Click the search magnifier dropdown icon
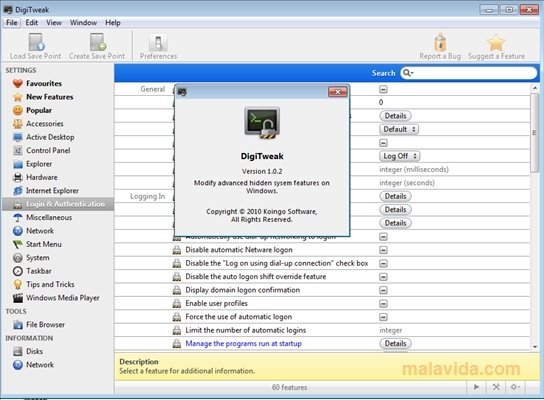The width and height of the screenshot is (544, 400). click(x=408, y=73)
